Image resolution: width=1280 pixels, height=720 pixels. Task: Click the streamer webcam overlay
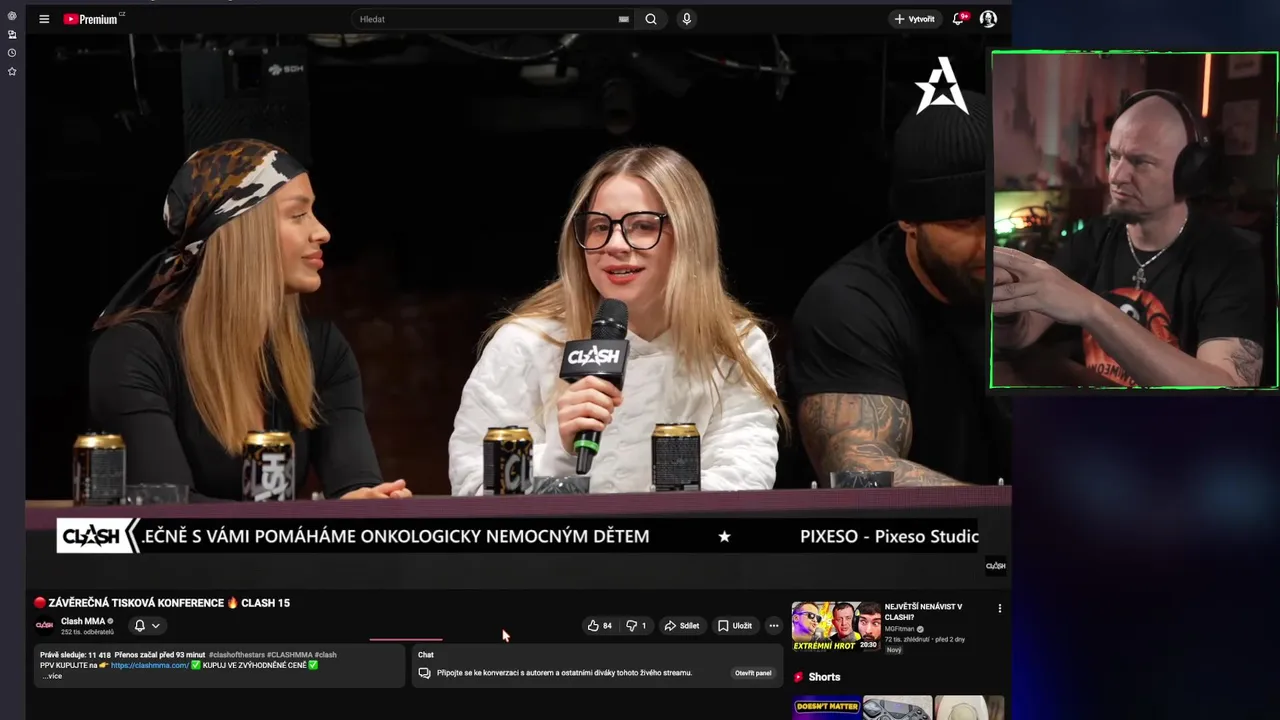(x=1134, y=220)
